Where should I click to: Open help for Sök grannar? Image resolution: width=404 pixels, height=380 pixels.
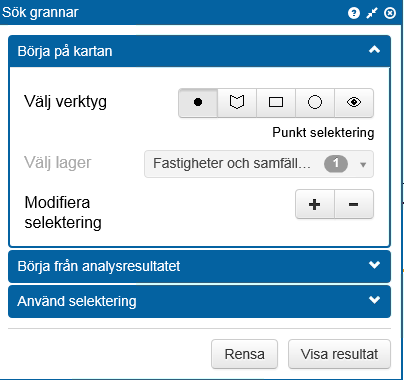(354, 13)
